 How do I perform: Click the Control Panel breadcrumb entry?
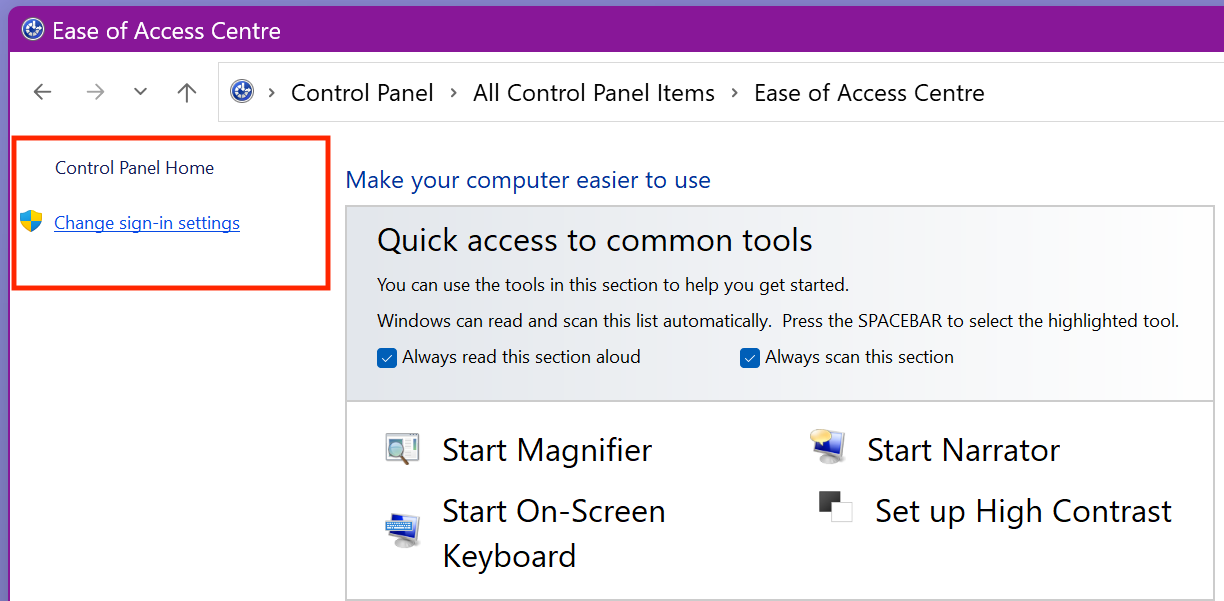(x=362, y=92)
